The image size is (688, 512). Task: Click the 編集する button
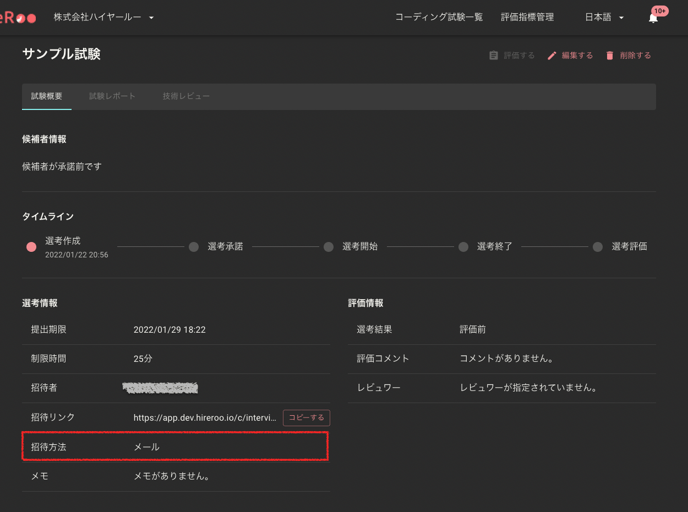click(x=570, y=55)
